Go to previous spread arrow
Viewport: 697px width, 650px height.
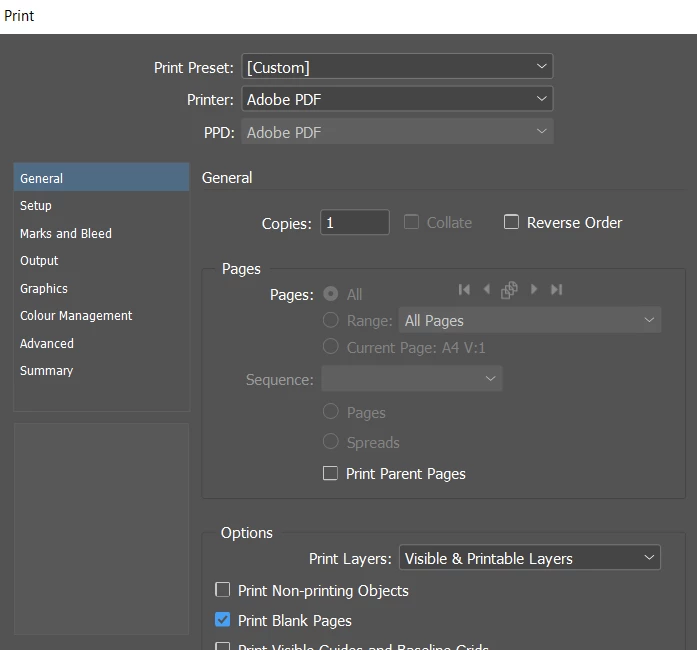(x=487, y=289)
